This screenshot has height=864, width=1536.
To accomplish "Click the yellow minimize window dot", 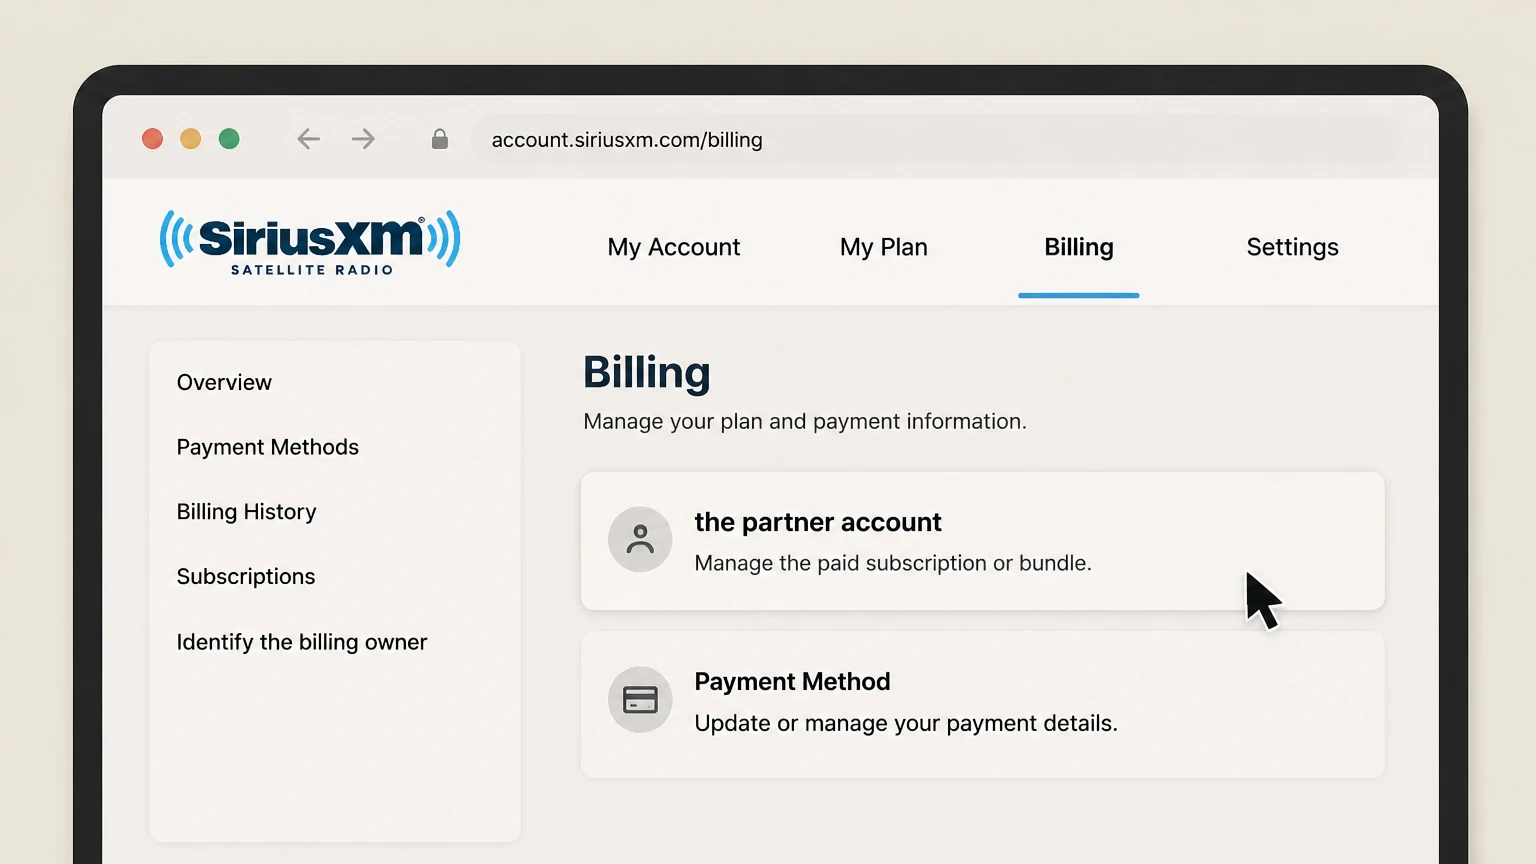I will point(190,139).
